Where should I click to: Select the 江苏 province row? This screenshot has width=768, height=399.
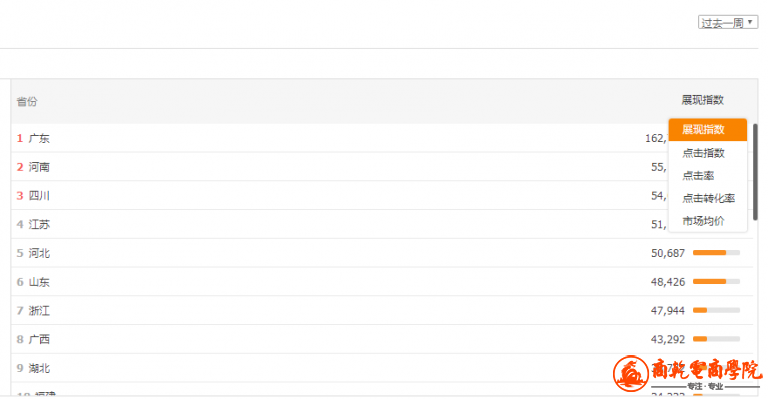tap(382, 224)
